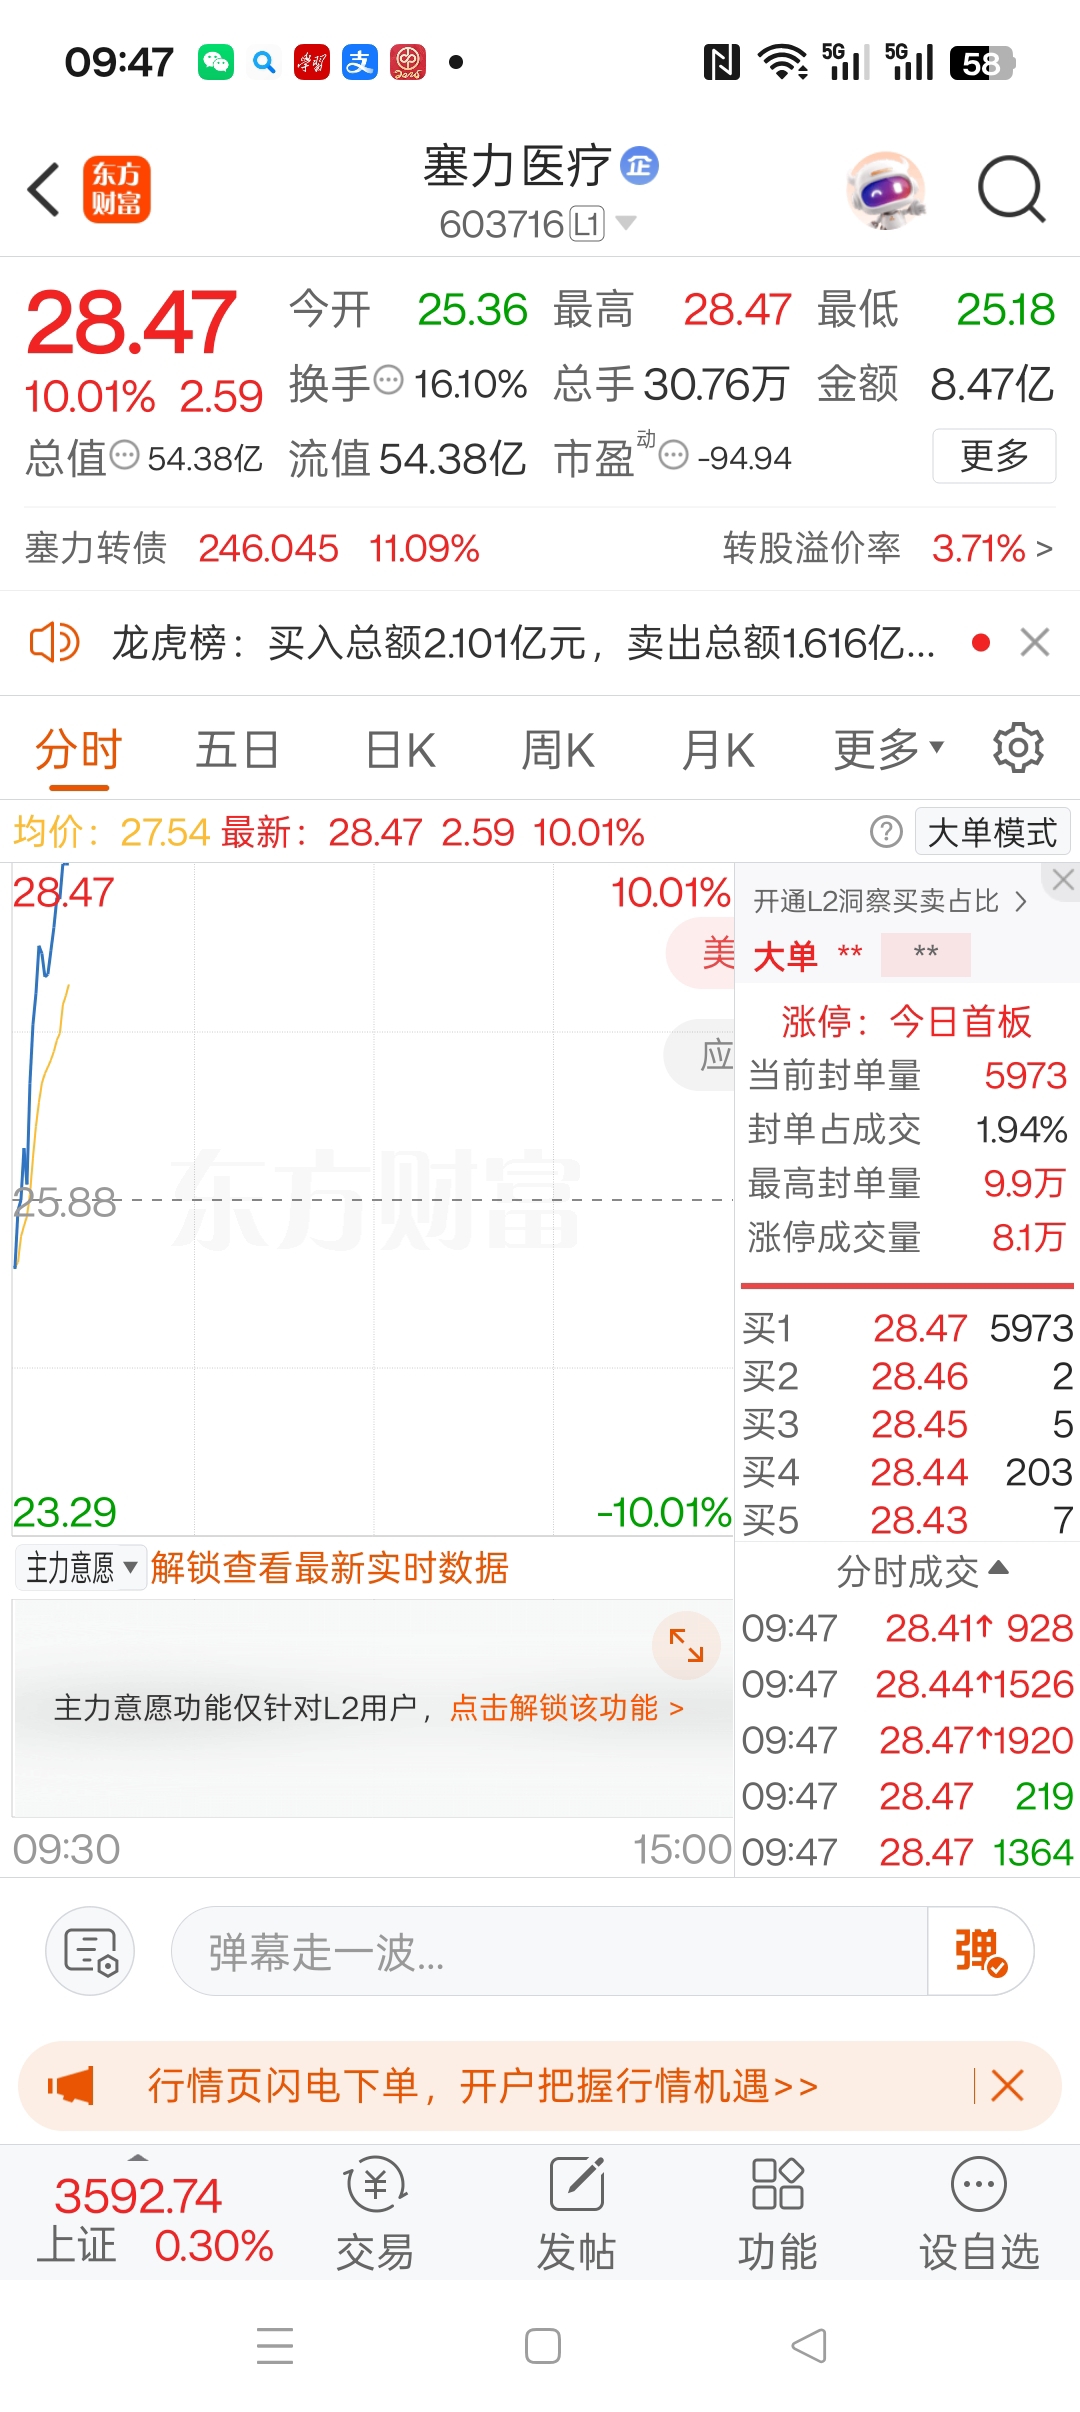Expand the indicator chart fullscreen icon

coord(687,1645)
